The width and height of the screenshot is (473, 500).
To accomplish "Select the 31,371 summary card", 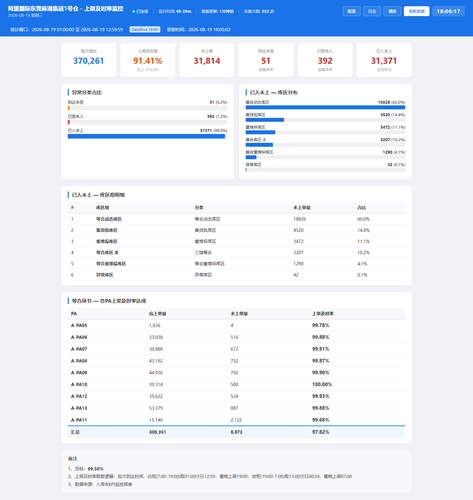I will pos(384,60).
